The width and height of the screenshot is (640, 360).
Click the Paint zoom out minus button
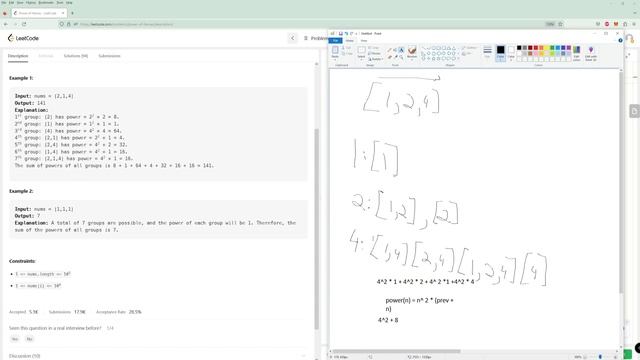[x=585, y=357]
